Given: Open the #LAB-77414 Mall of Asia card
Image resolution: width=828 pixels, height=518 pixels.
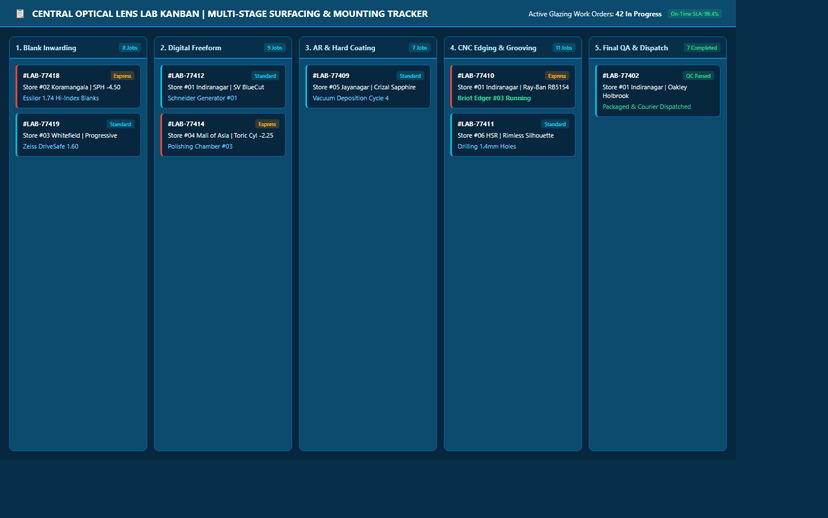Looking at the screenshot, I should click(x=223, y=135).
